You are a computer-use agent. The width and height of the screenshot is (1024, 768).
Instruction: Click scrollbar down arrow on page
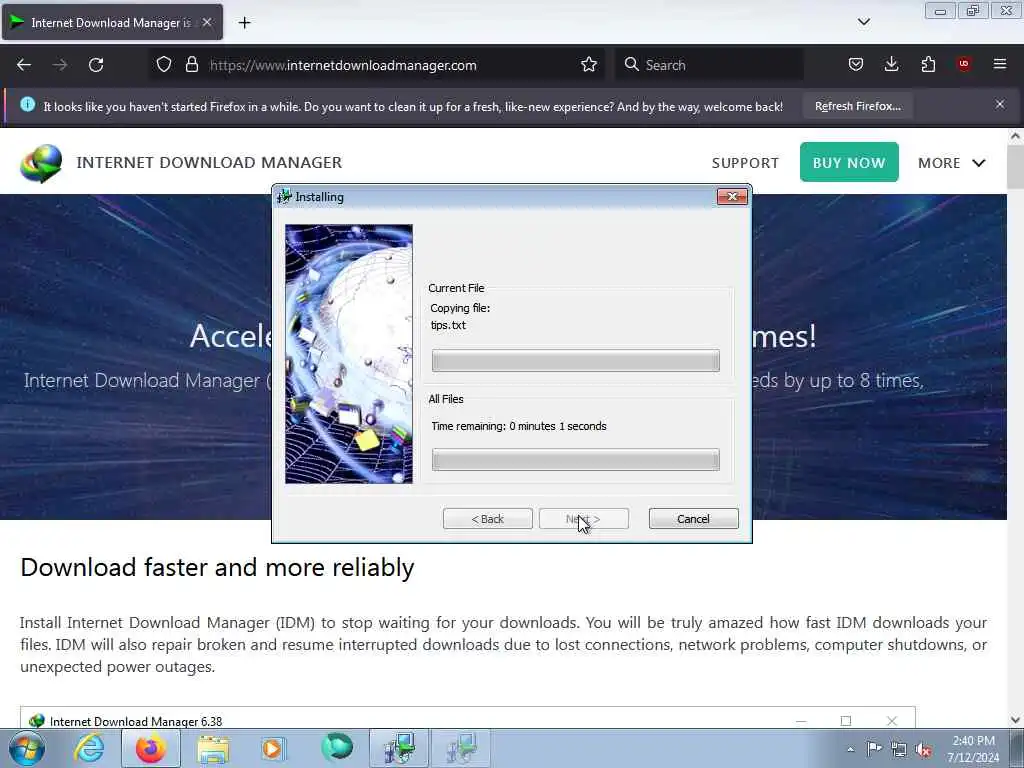[x=1015, y=720]
